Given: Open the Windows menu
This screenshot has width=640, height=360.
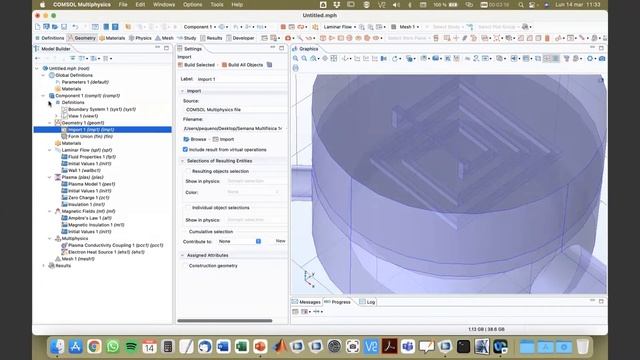Looking at the screenshot, I should tap(164, 4).
